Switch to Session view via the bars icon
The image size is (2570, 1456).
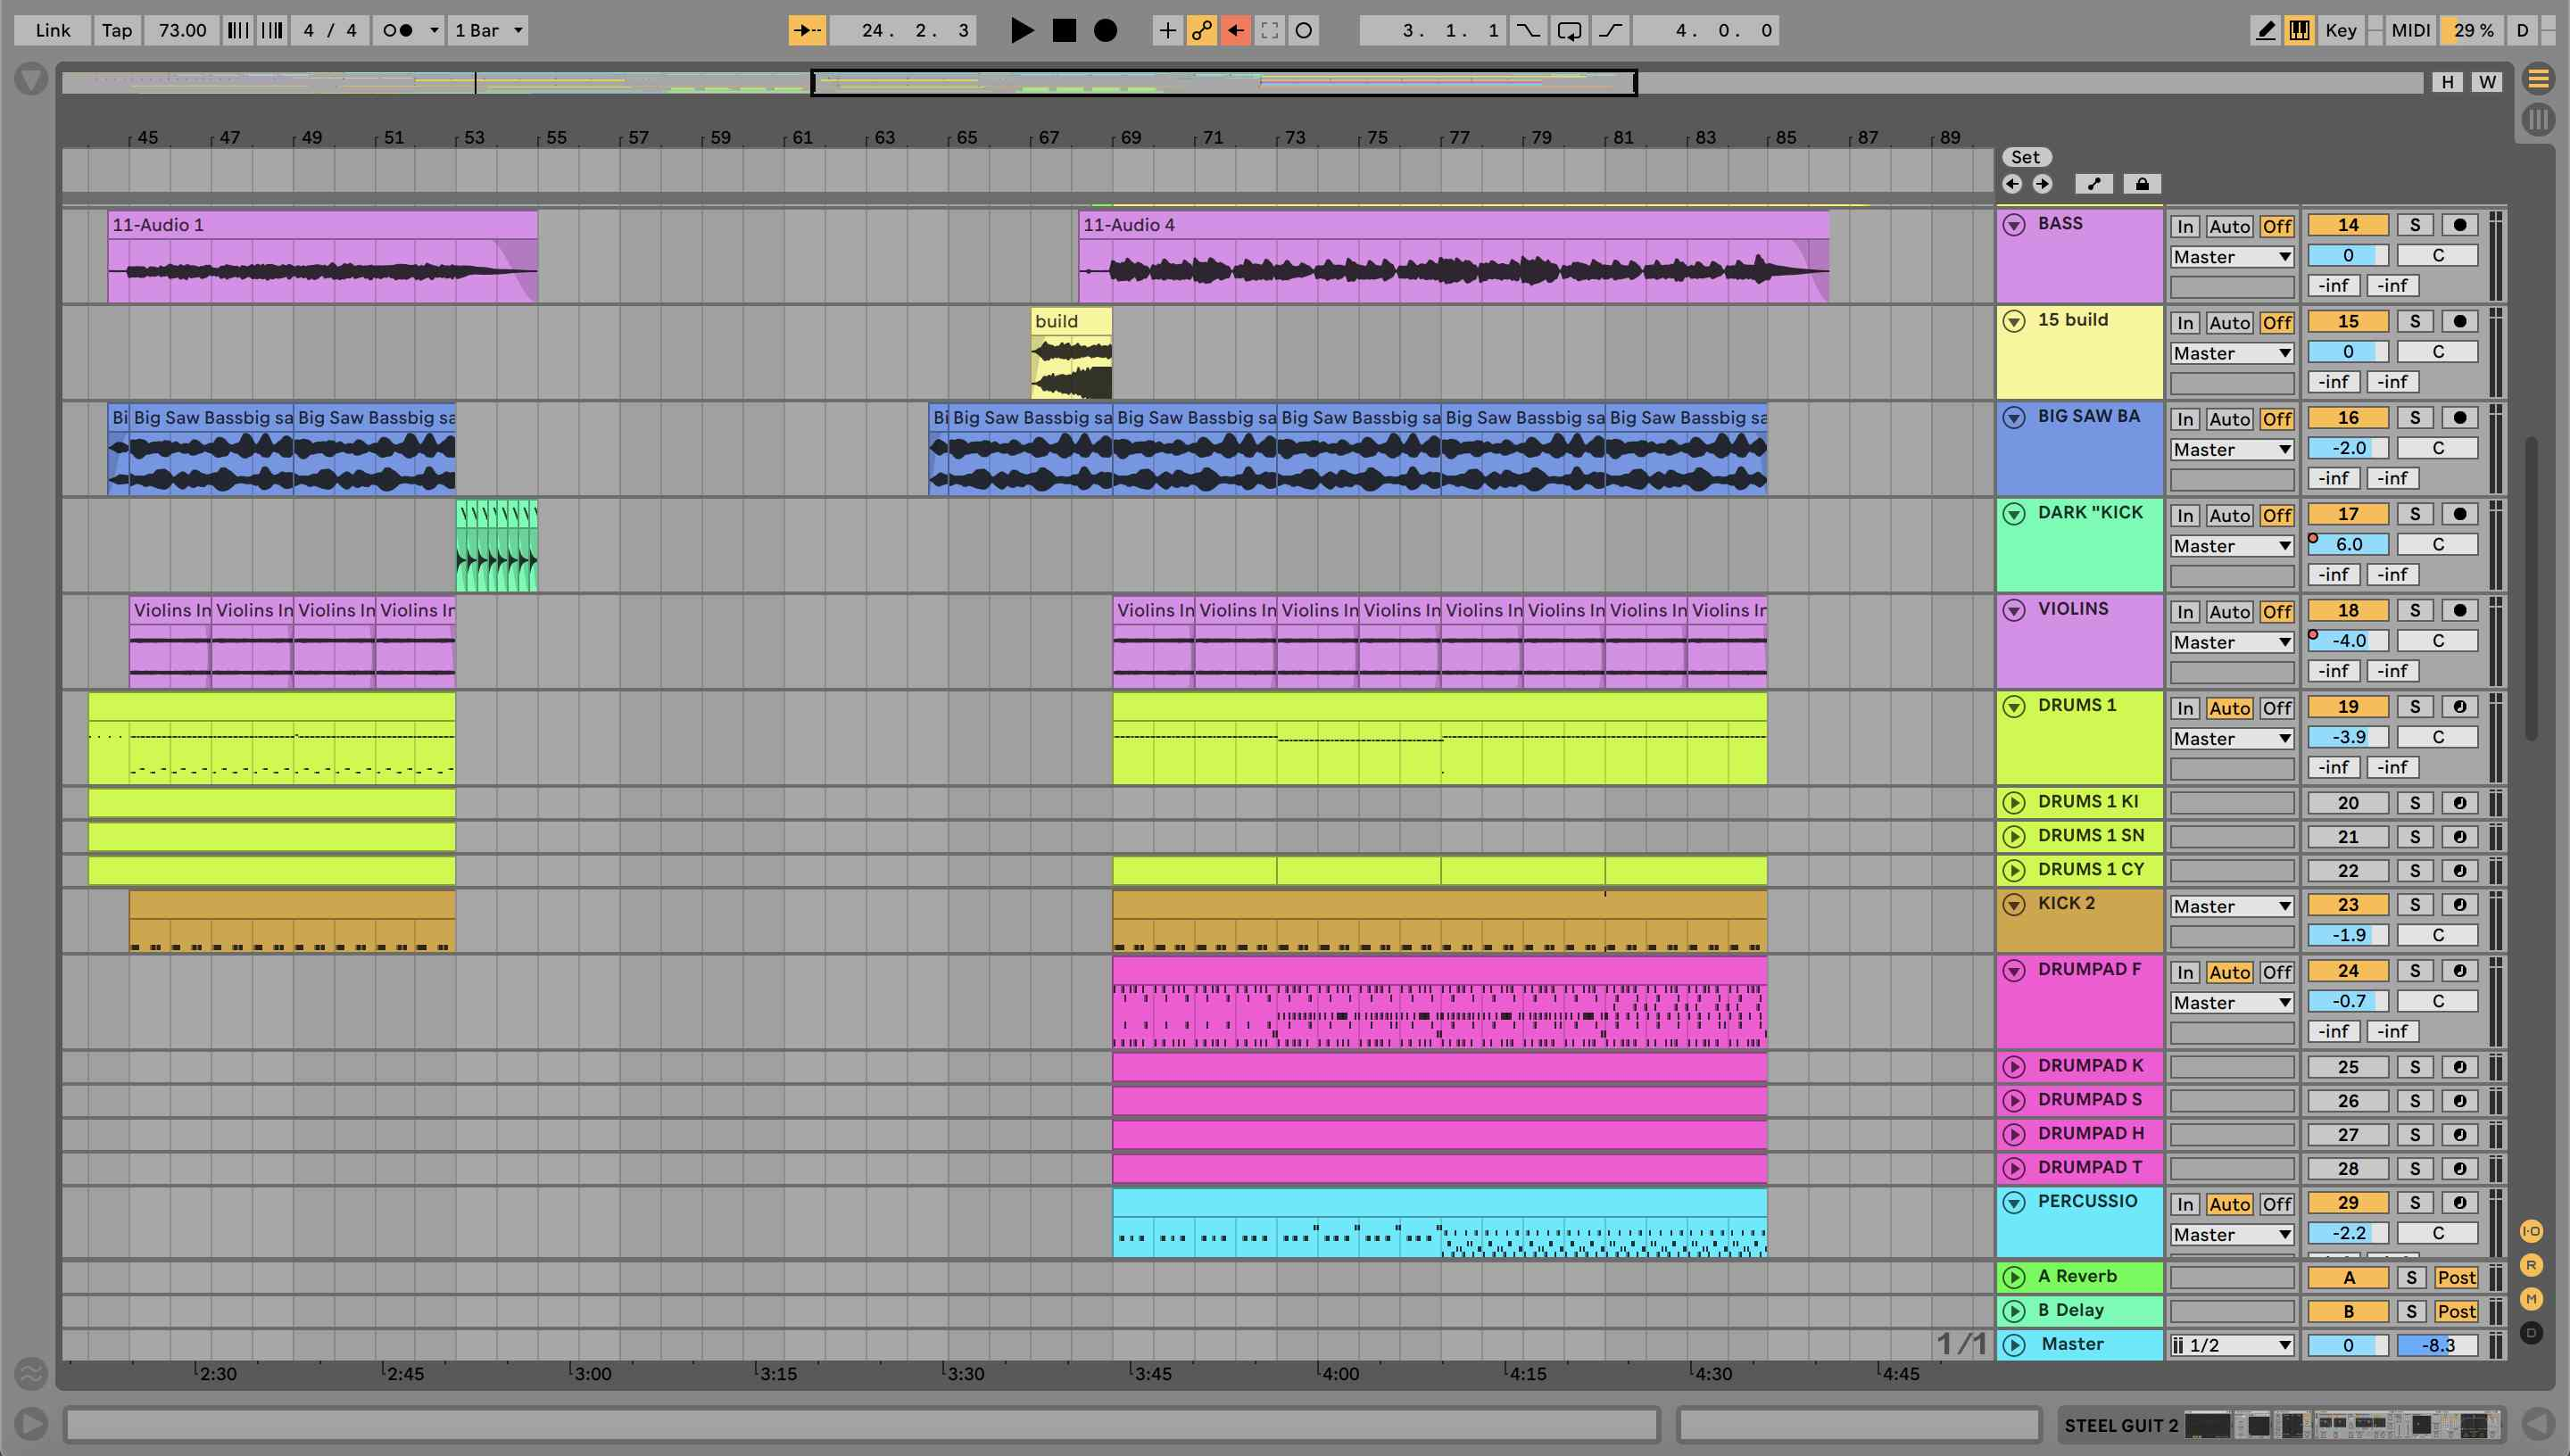coord(2538,120)
